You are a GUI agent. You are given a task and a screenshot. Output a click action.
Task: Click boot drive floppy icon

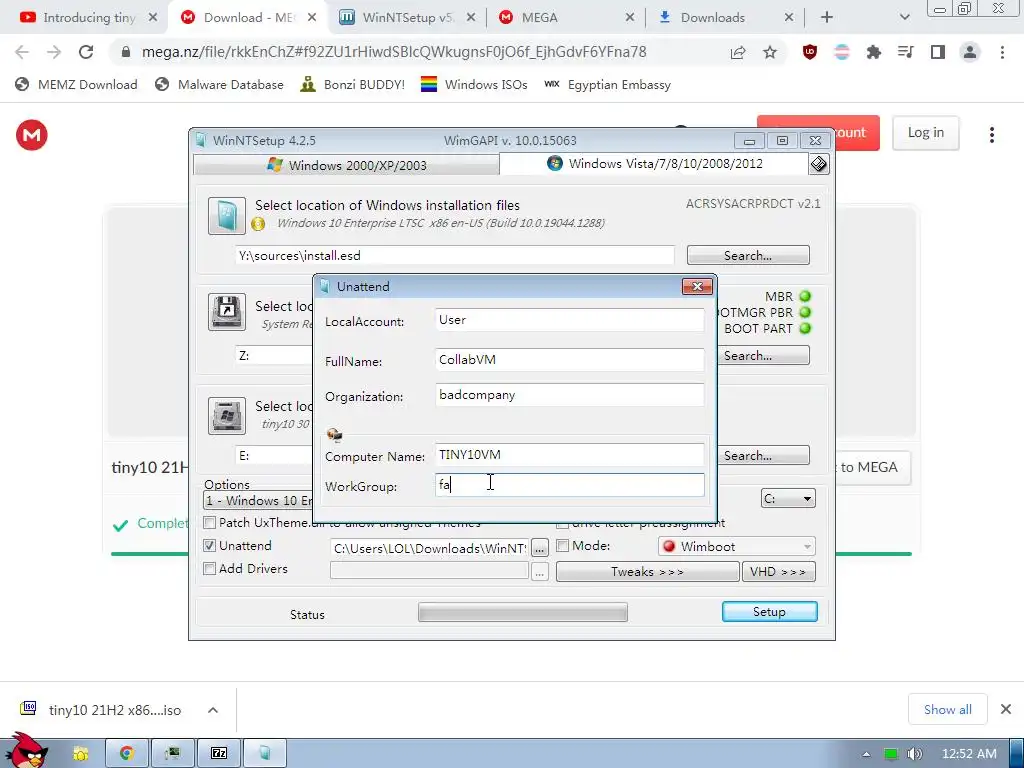[x=227, y=312]
